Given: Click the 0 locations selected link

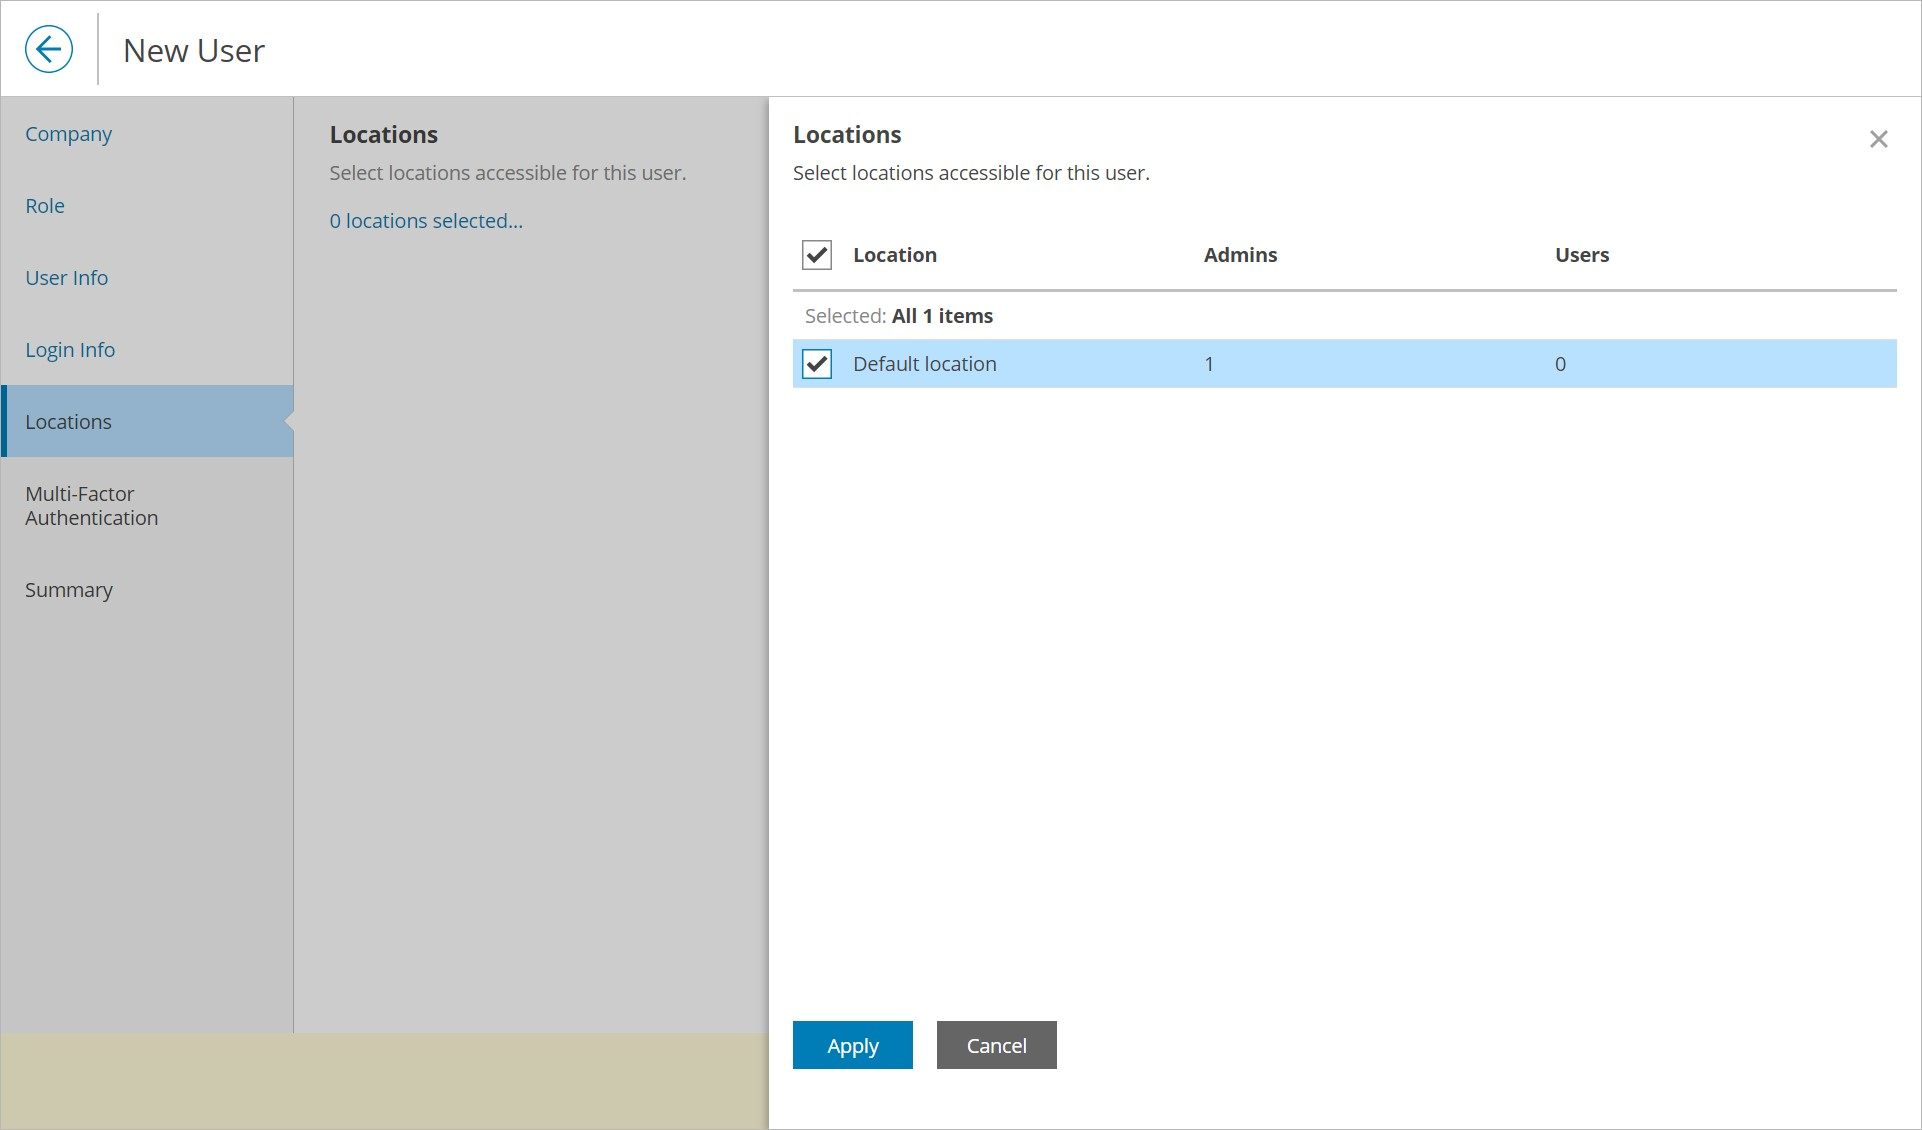Looking at the screenshot, I should [426, 221].
